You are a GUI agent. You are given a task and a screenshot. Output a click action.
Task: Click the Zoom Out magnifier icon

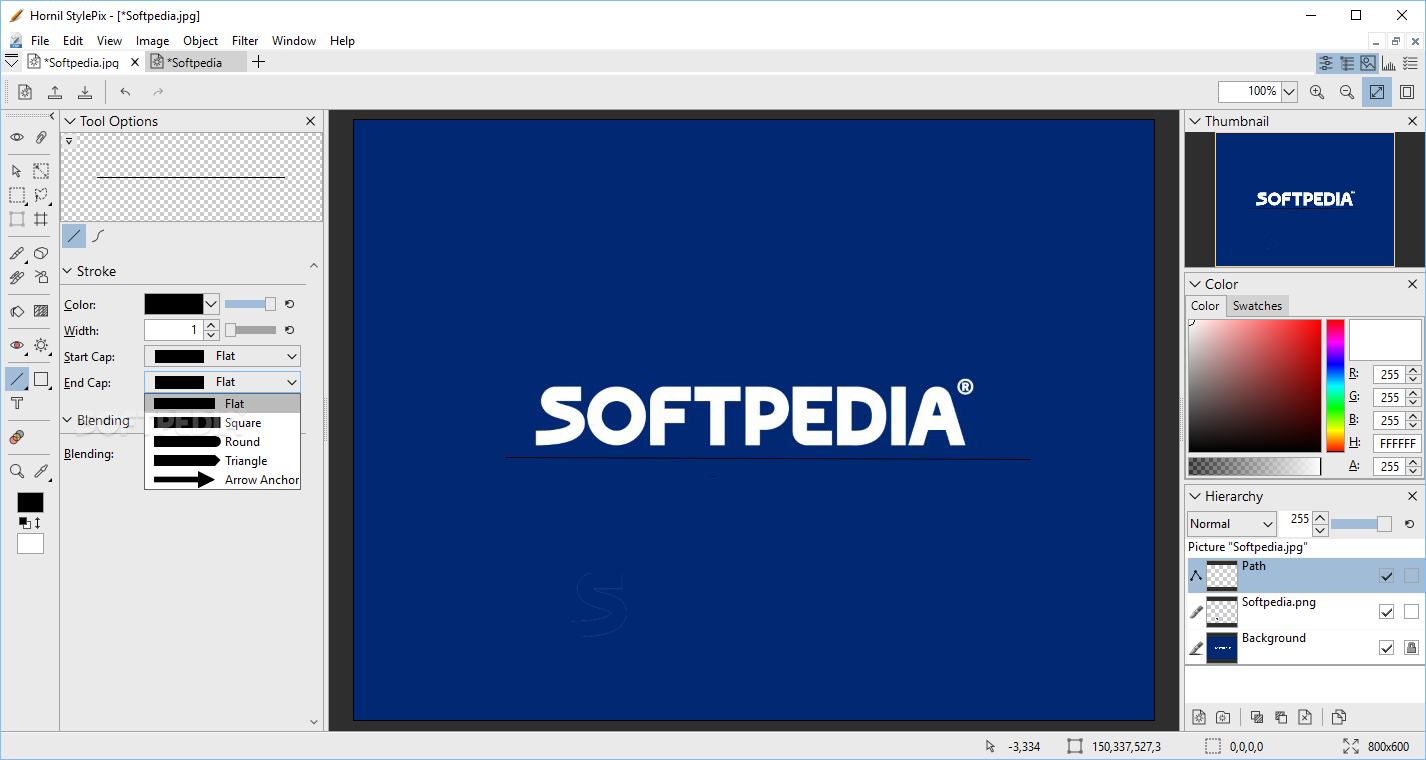[x=1347, y=92]
